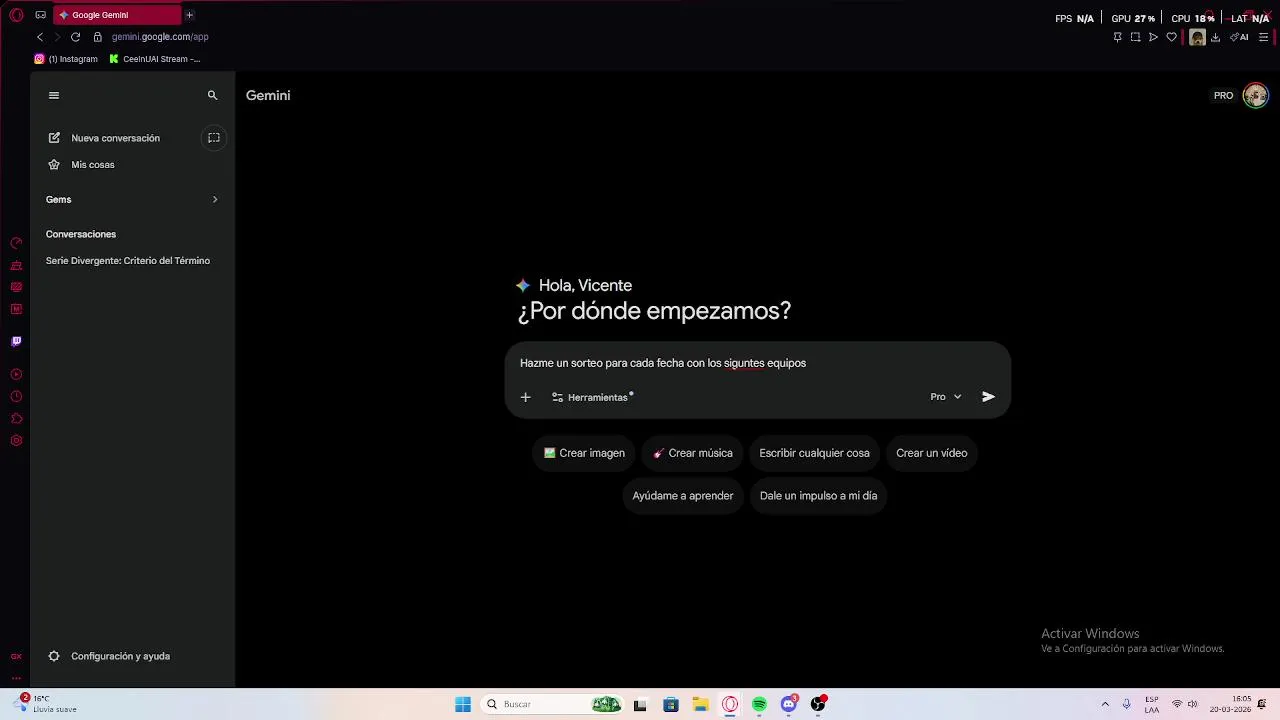Open temporary chat icon
Image resolution: width=1280 pixels, height=720 pixels.
coord(213,138)
